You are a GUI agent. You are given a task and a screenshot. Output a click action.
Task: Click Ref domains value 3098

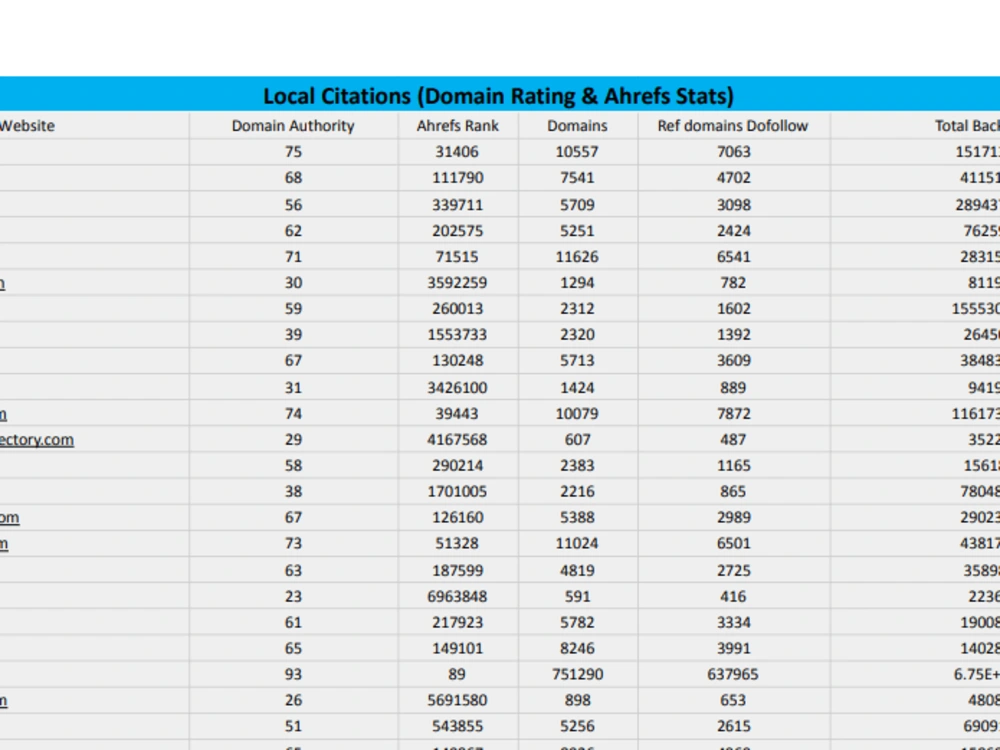(733, 205)
